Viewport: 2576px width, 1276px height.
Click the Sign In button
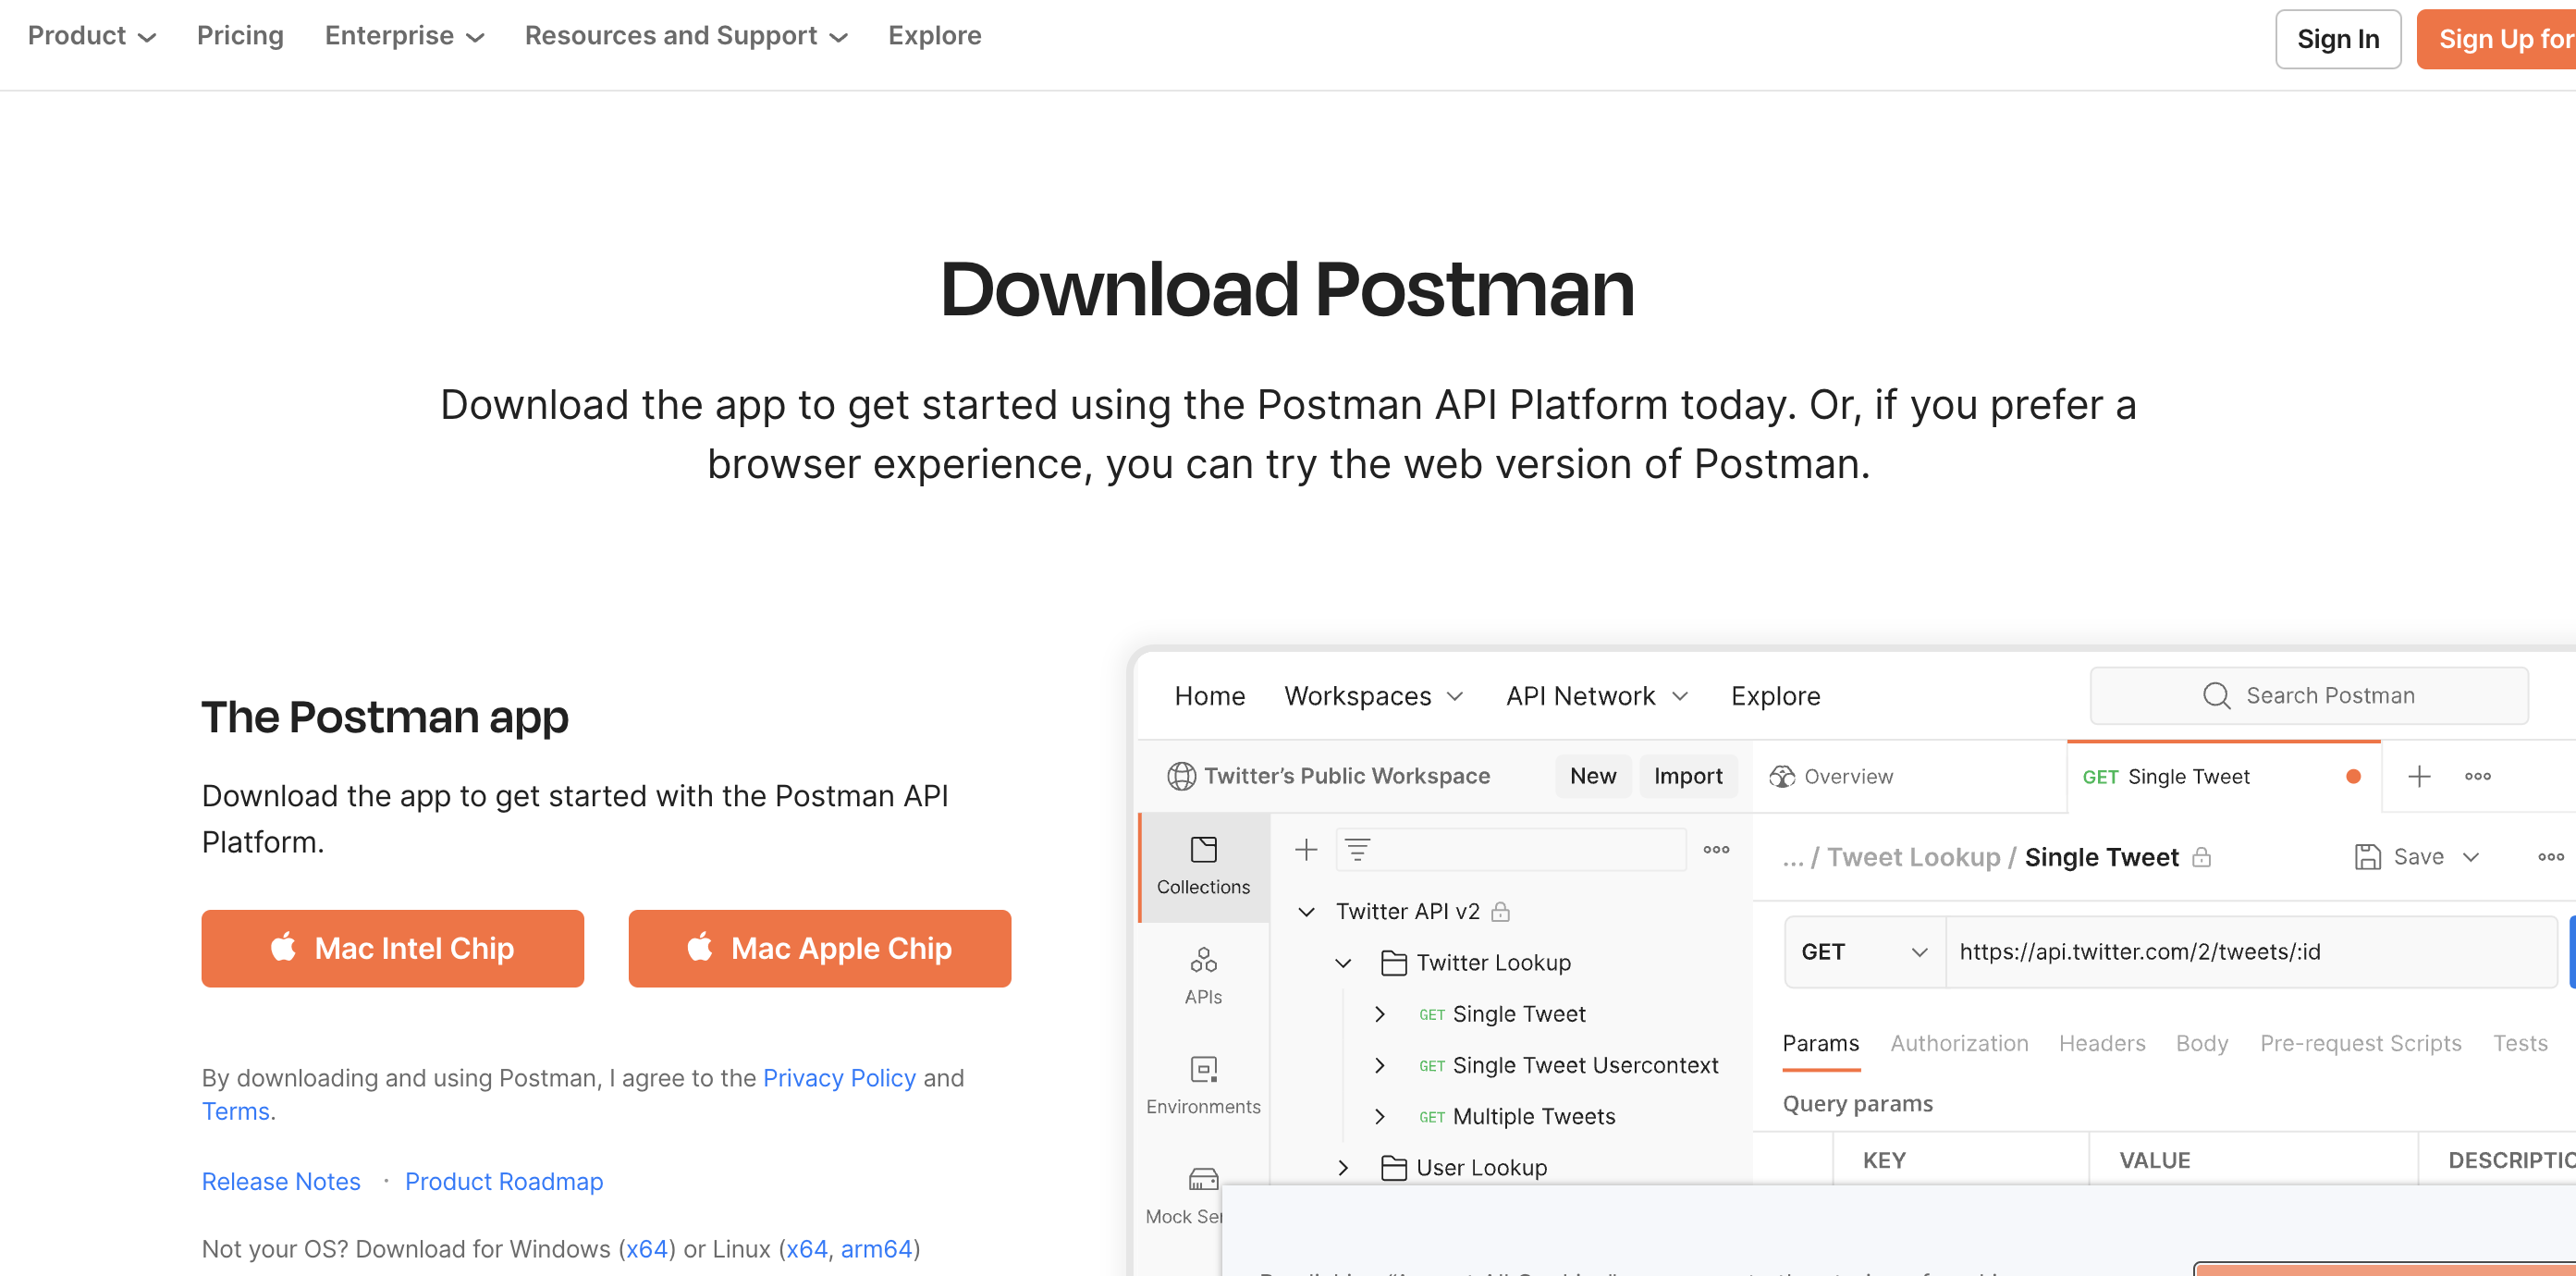point(2337,39)
